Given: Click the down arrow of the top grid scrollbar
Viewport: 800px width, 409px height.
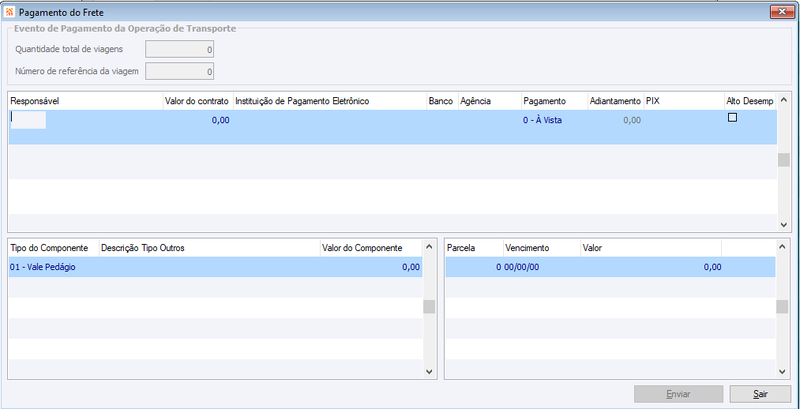Looking at the screenshot, I should coord(784,225).
